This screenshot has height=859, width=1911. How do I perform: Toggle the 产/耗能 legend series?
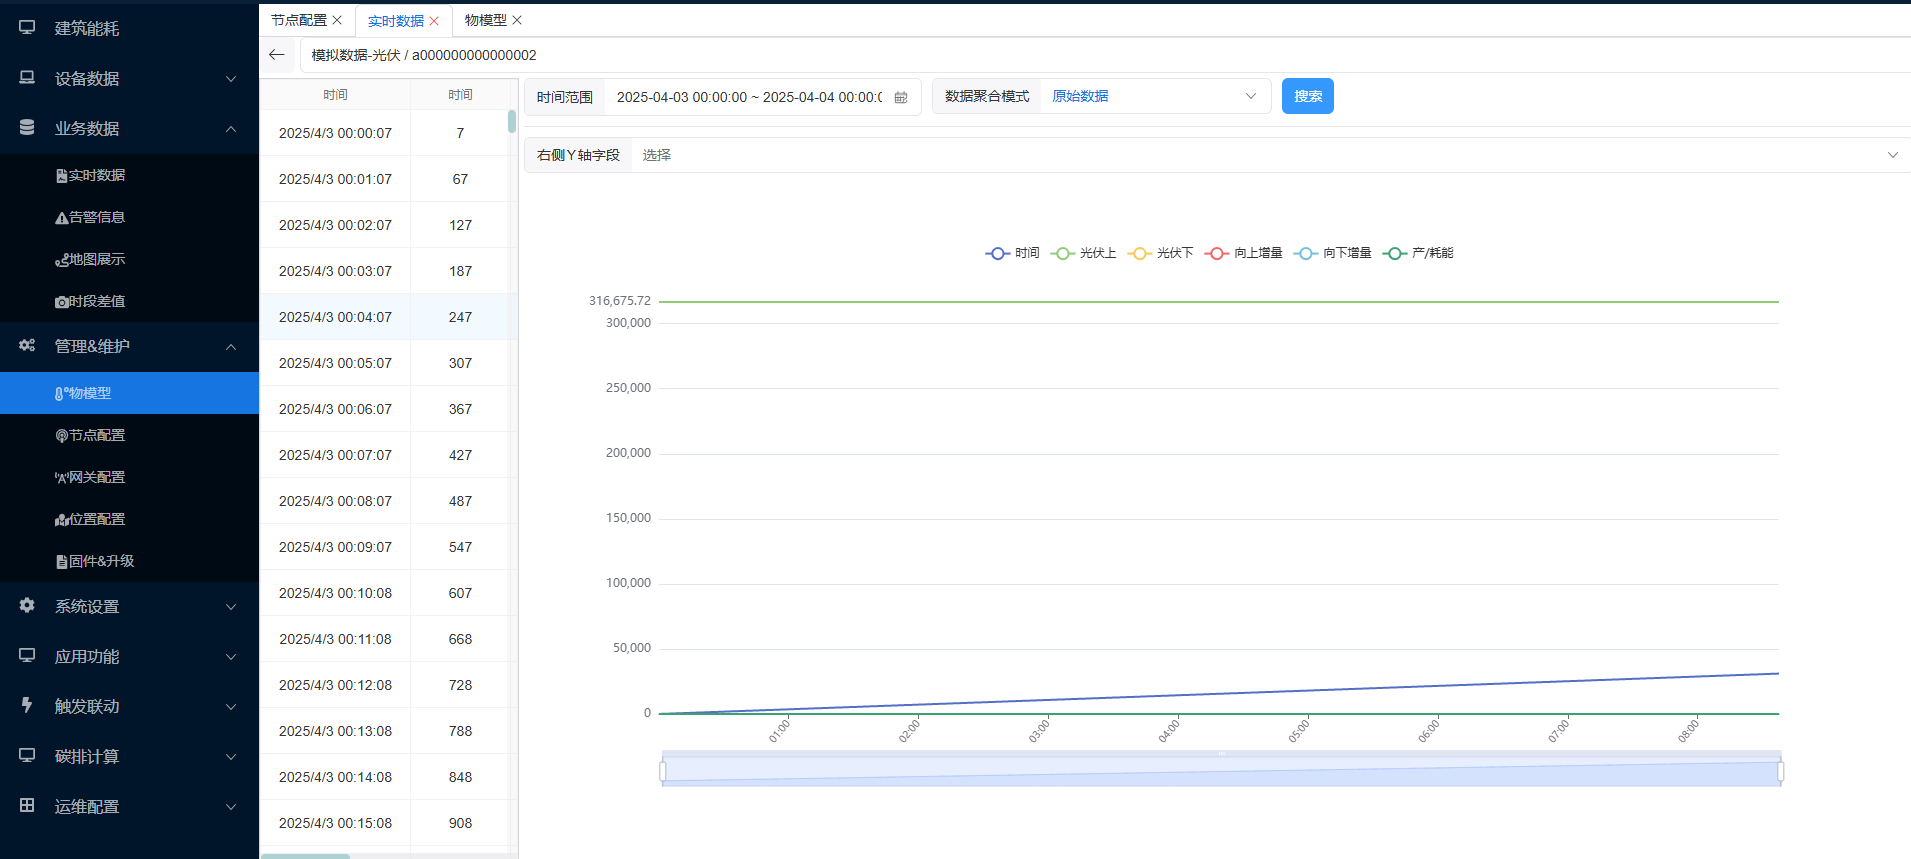click(1418, 253)
